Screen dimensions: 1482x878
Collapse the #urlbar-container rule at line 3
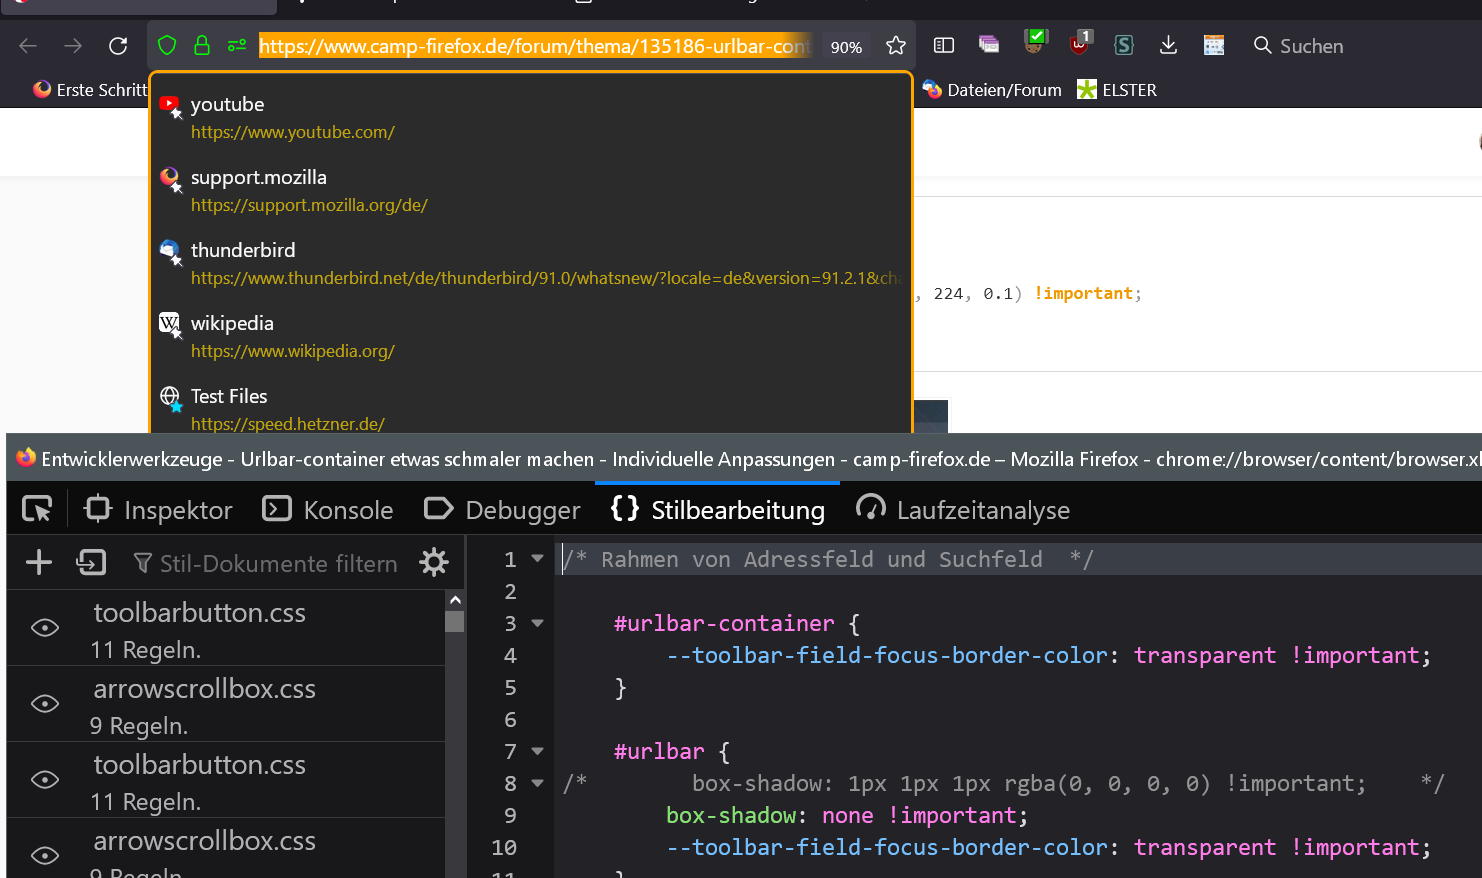(538, 623)
